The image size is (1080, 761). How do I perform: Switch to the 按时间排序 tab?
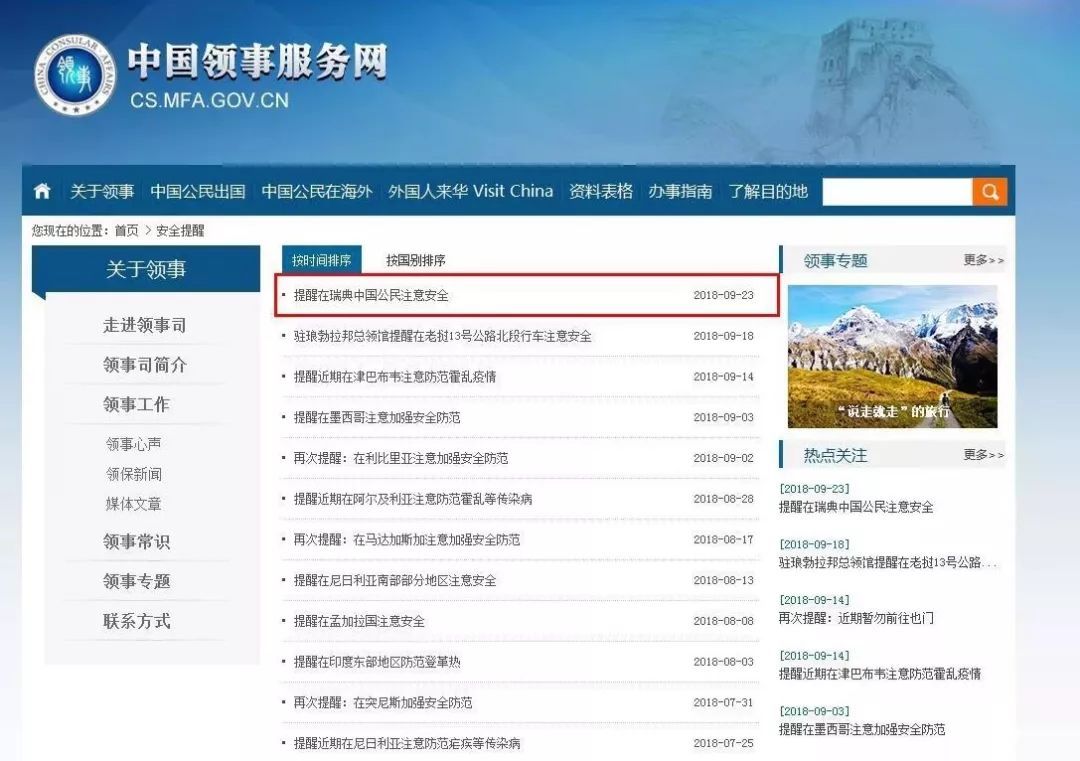pos(323,258)
